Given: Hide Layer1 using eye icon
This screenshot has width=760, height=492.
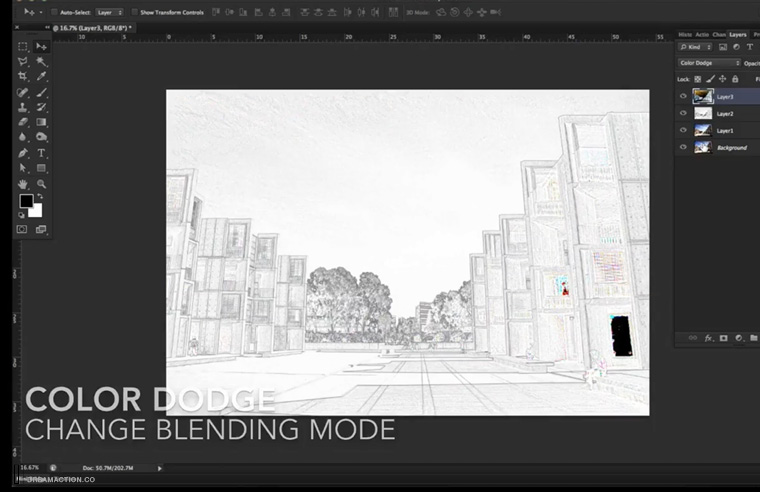Looking at the screenshot, I should (x=683, y=130).
